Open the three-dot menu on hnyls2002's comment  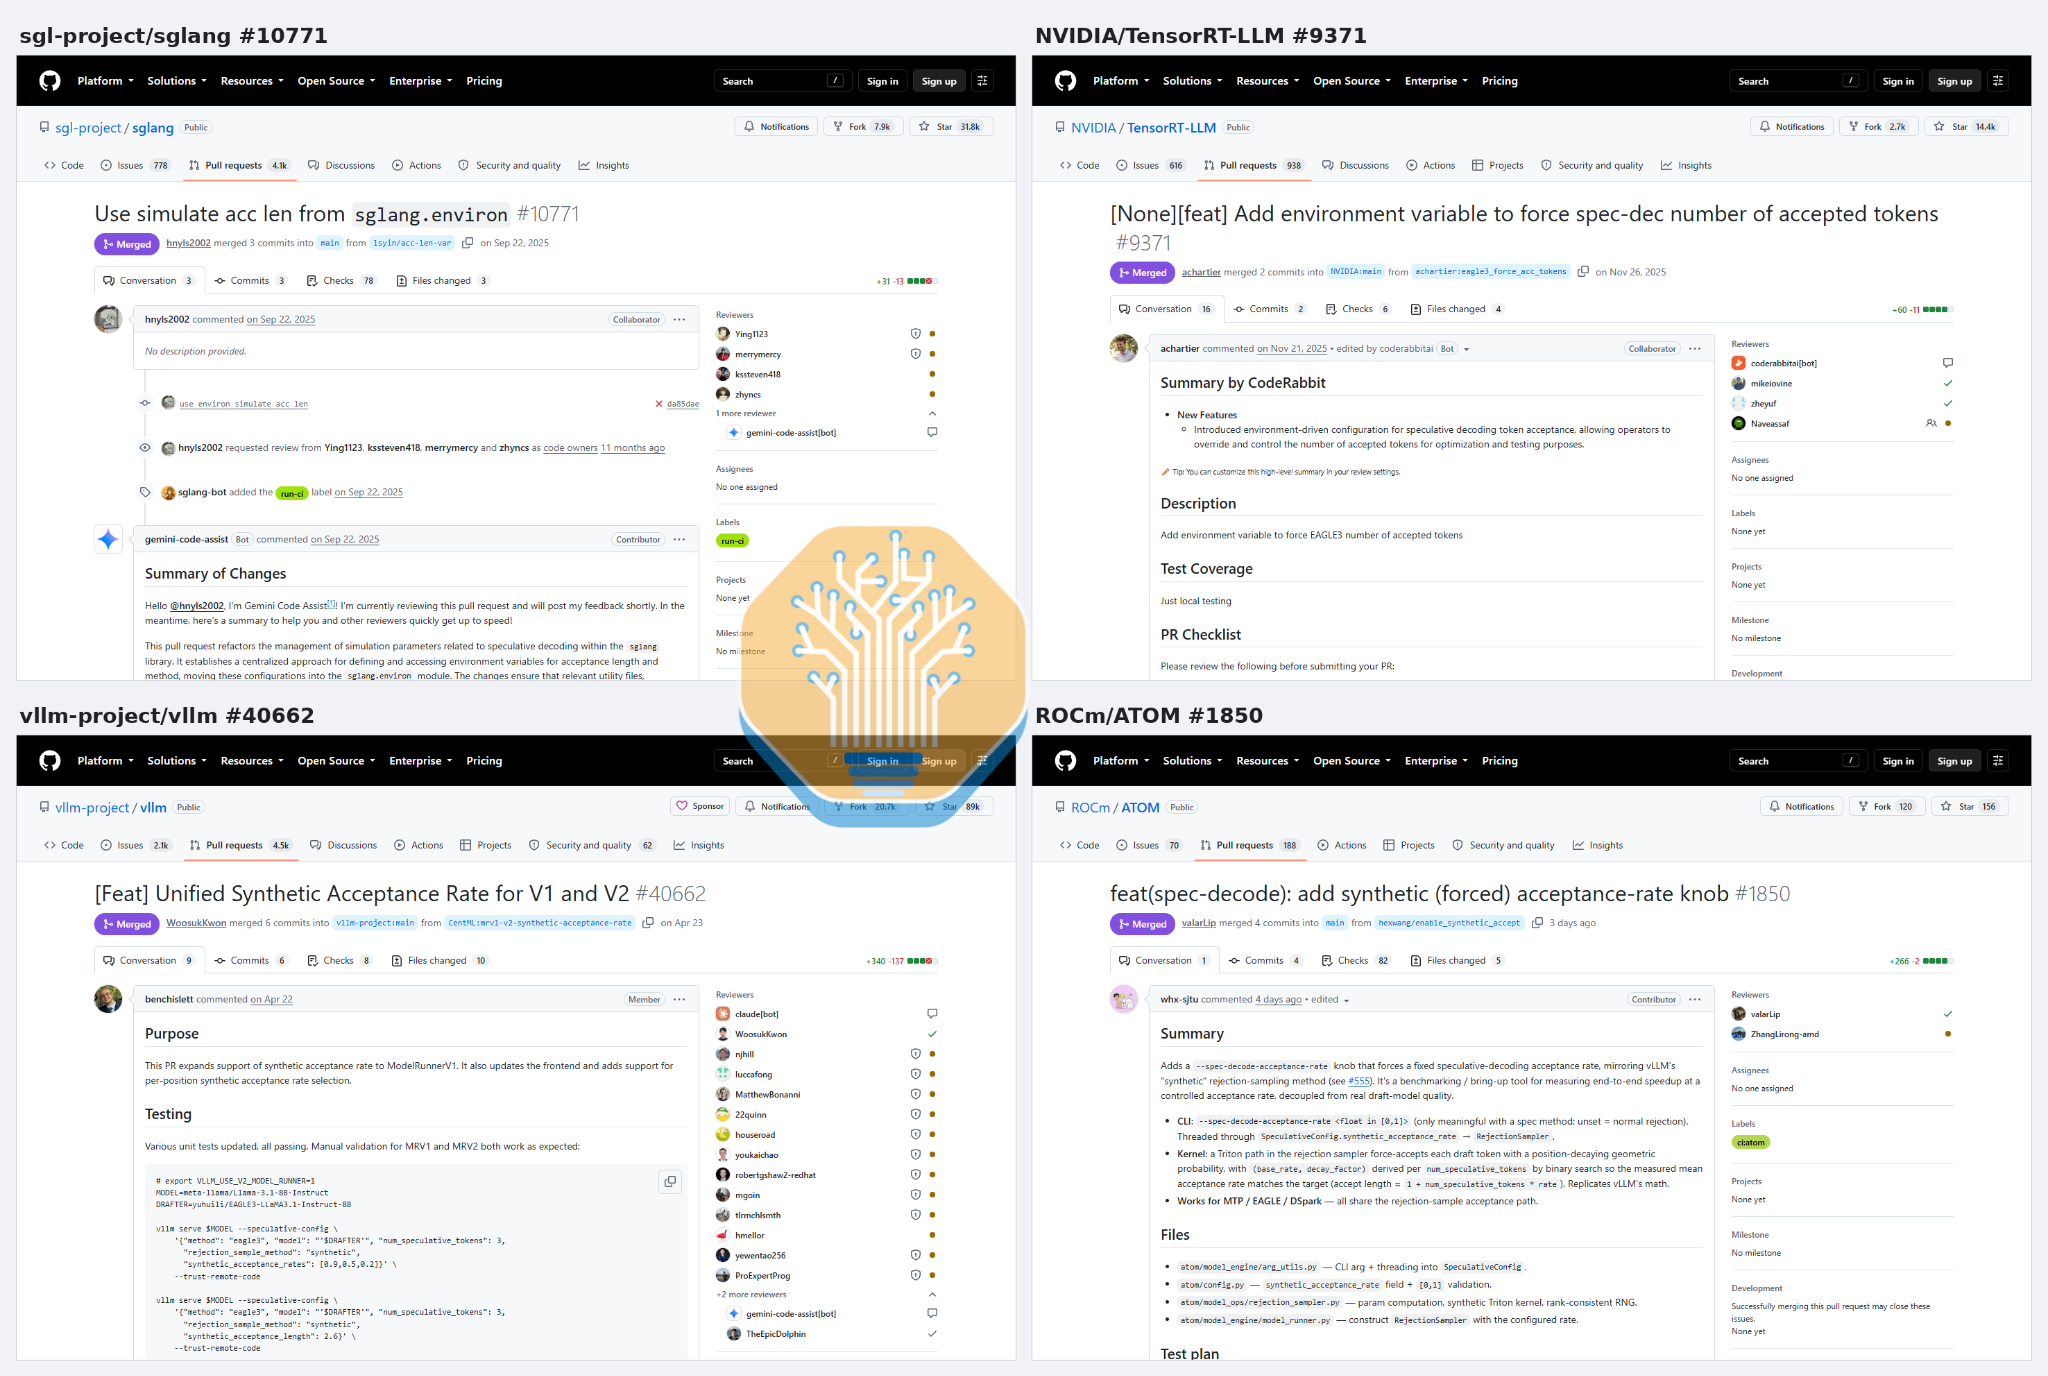pos(680,320)
